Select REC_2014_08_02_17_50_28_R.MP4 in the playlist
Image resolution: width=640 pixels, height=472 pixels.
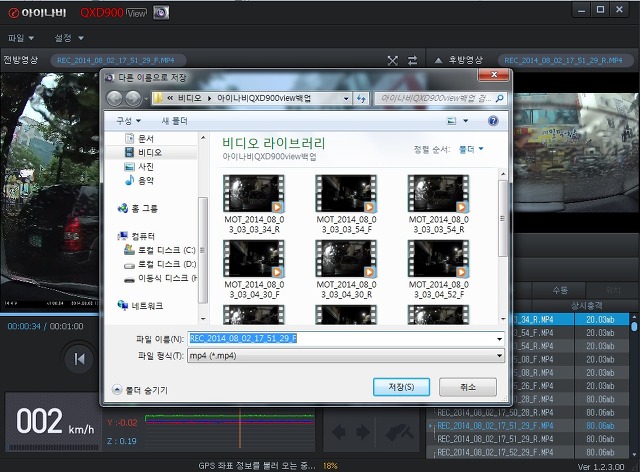pyautogui.click(x=495, y=412)
